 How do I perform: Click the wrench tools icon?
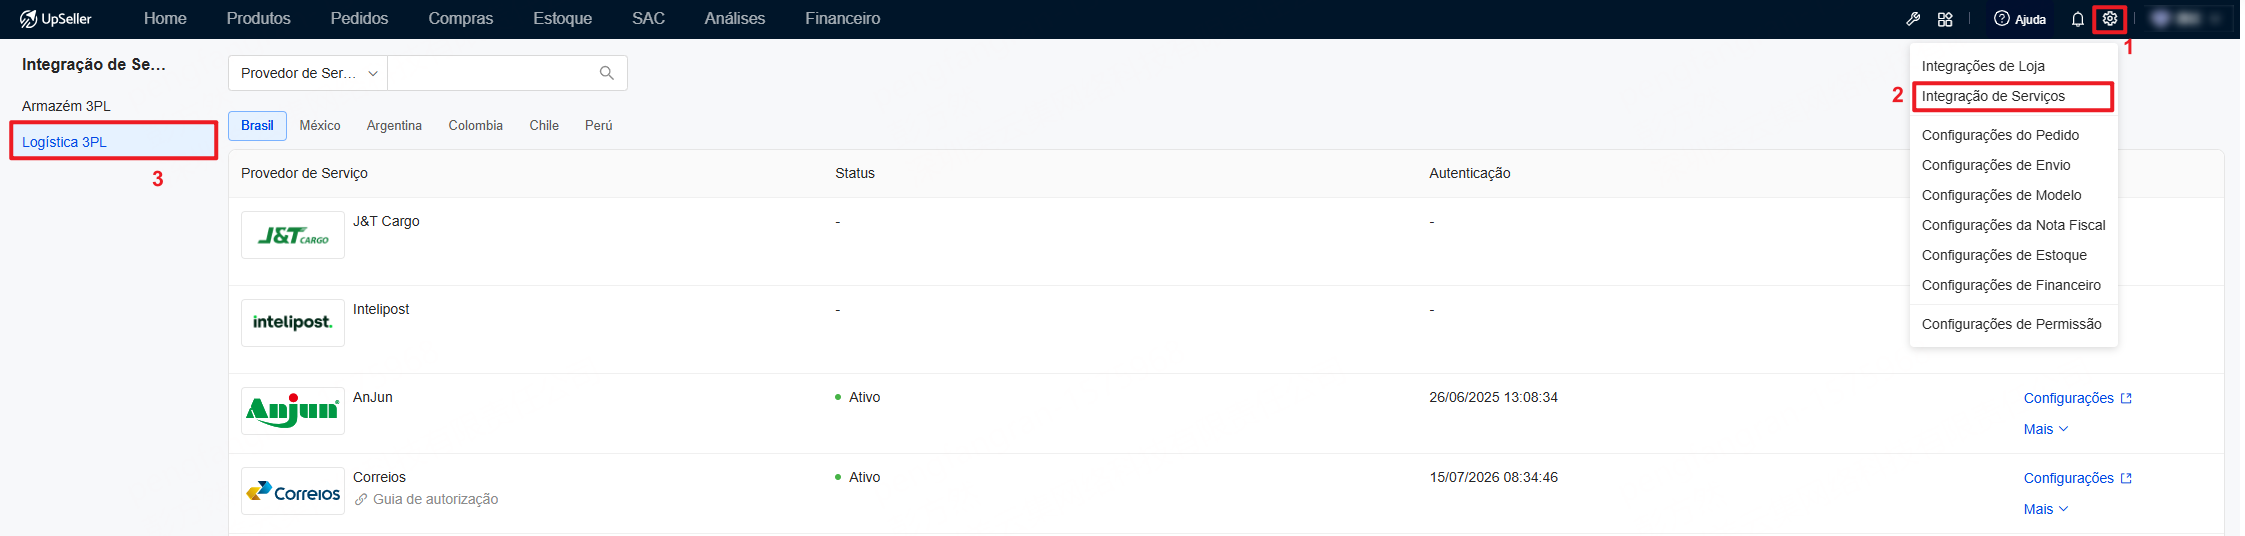tap(1913, 19)
